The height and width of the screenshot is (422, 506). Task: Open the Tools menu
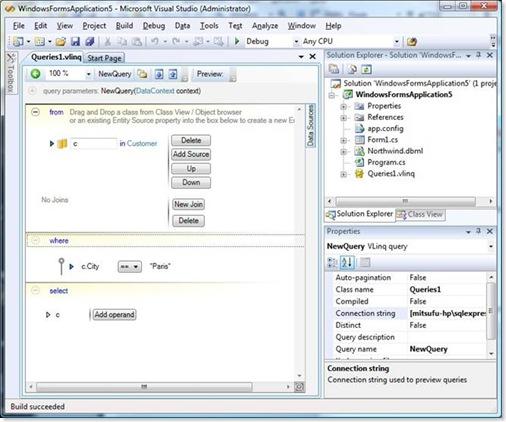pyautogui.click(x=209, y=26)
